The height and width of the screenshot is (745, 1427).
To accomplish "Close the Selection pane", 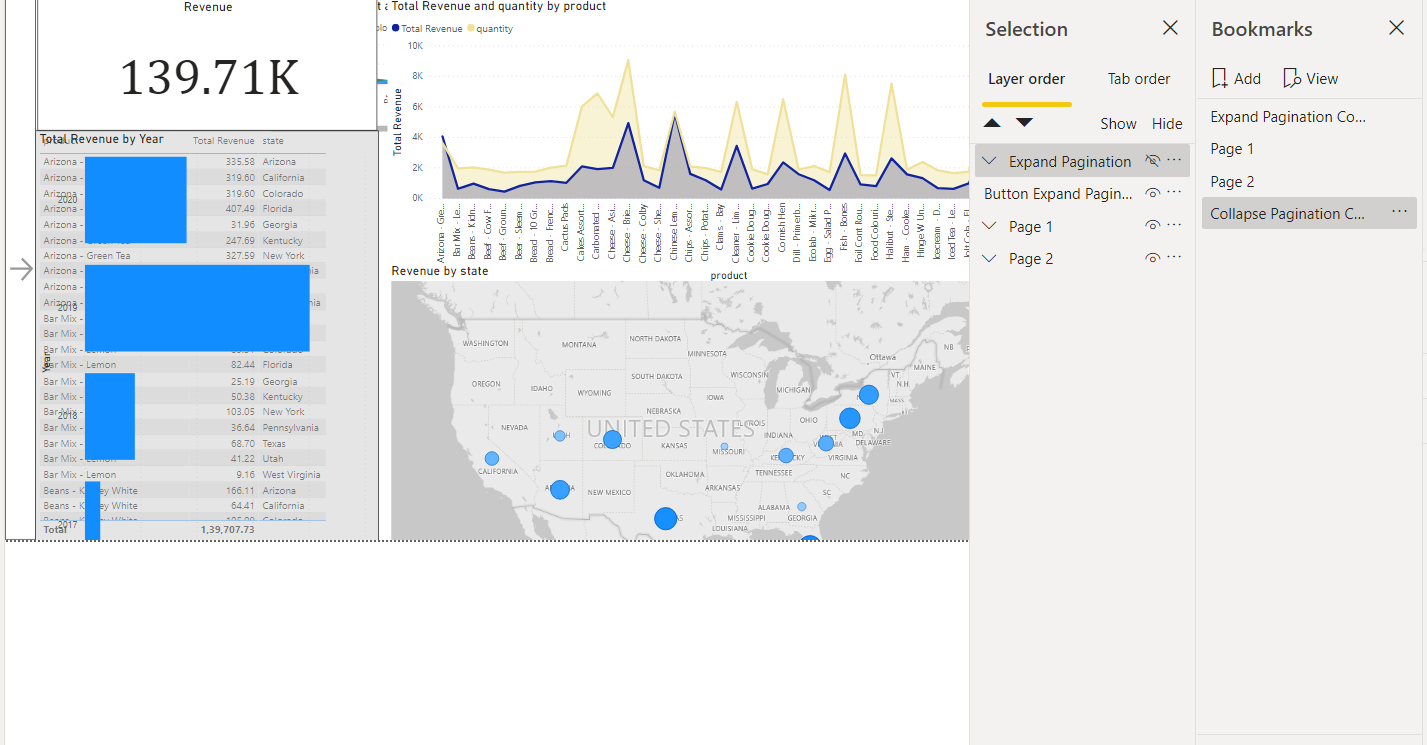I will [x=1170, y=28].
